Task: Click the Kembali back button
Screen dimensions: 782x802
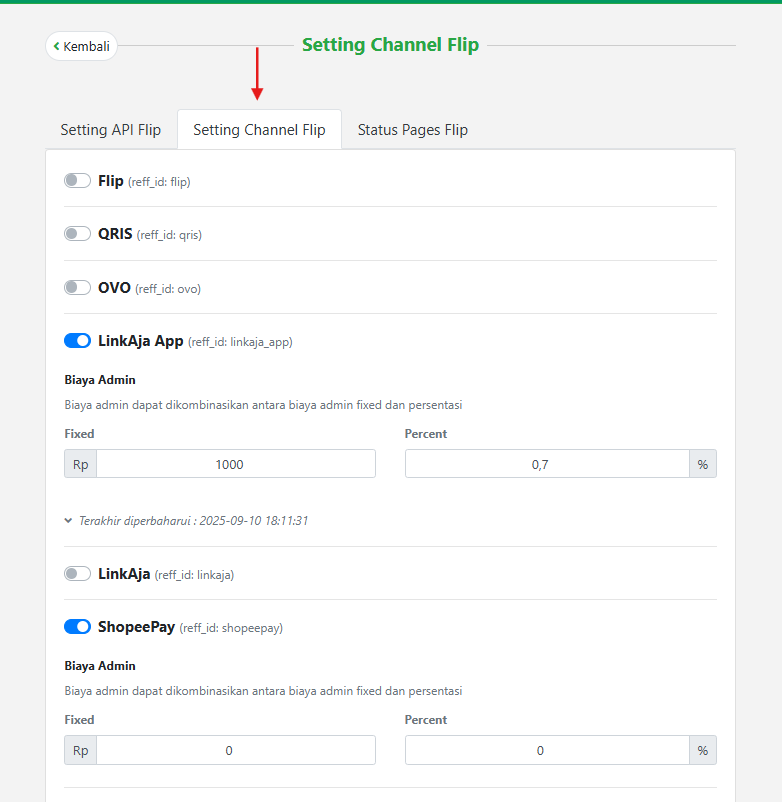Action: click(81, 46)
